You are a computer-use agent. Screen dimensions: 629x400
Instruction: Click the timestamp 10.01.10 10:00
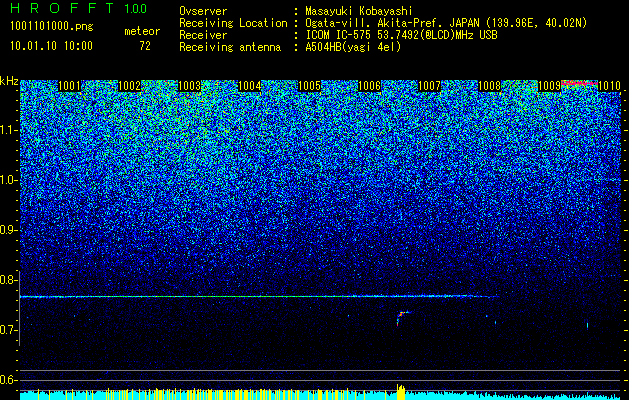click(51, 46)
